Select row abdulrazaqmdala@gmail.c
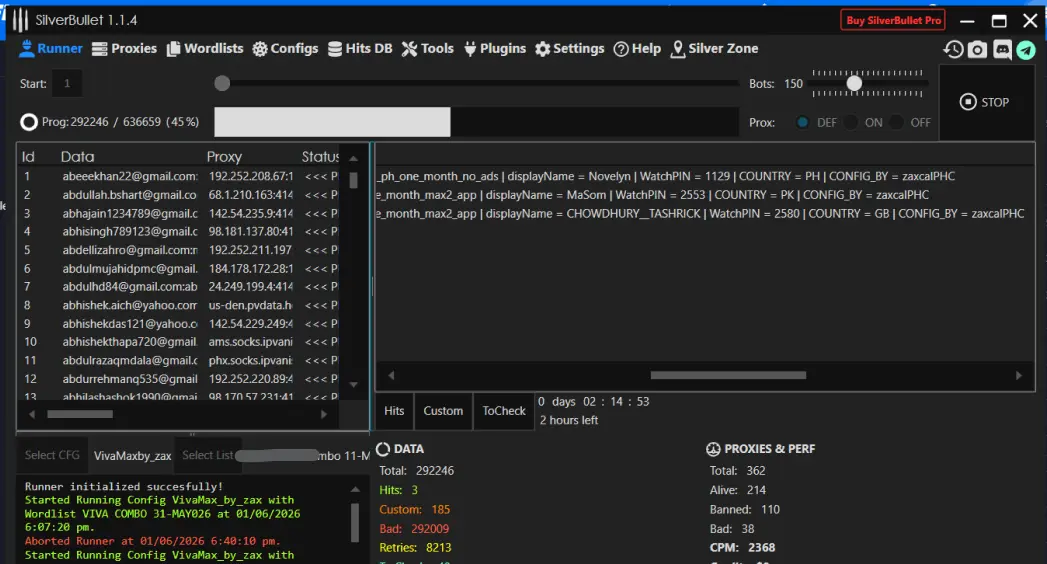The image size is (1047, 564). [x=179, y=360]
